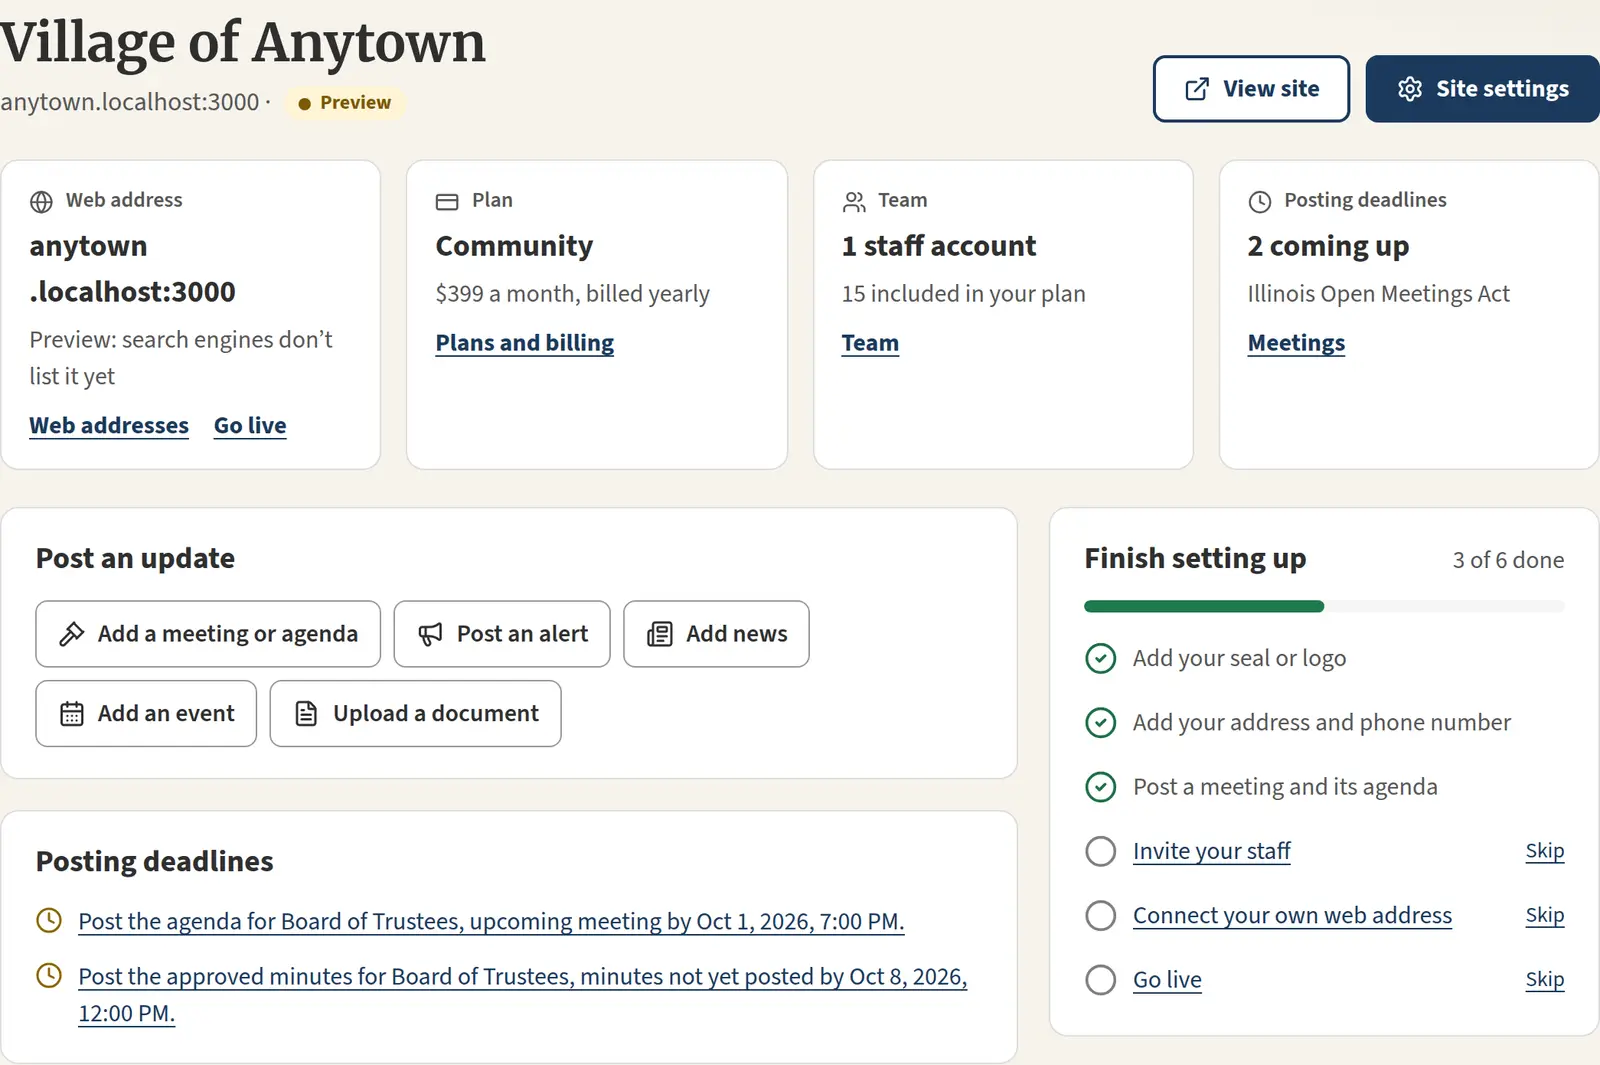
Task: Click the globe icon beside Web address
Action: point(41,201)
